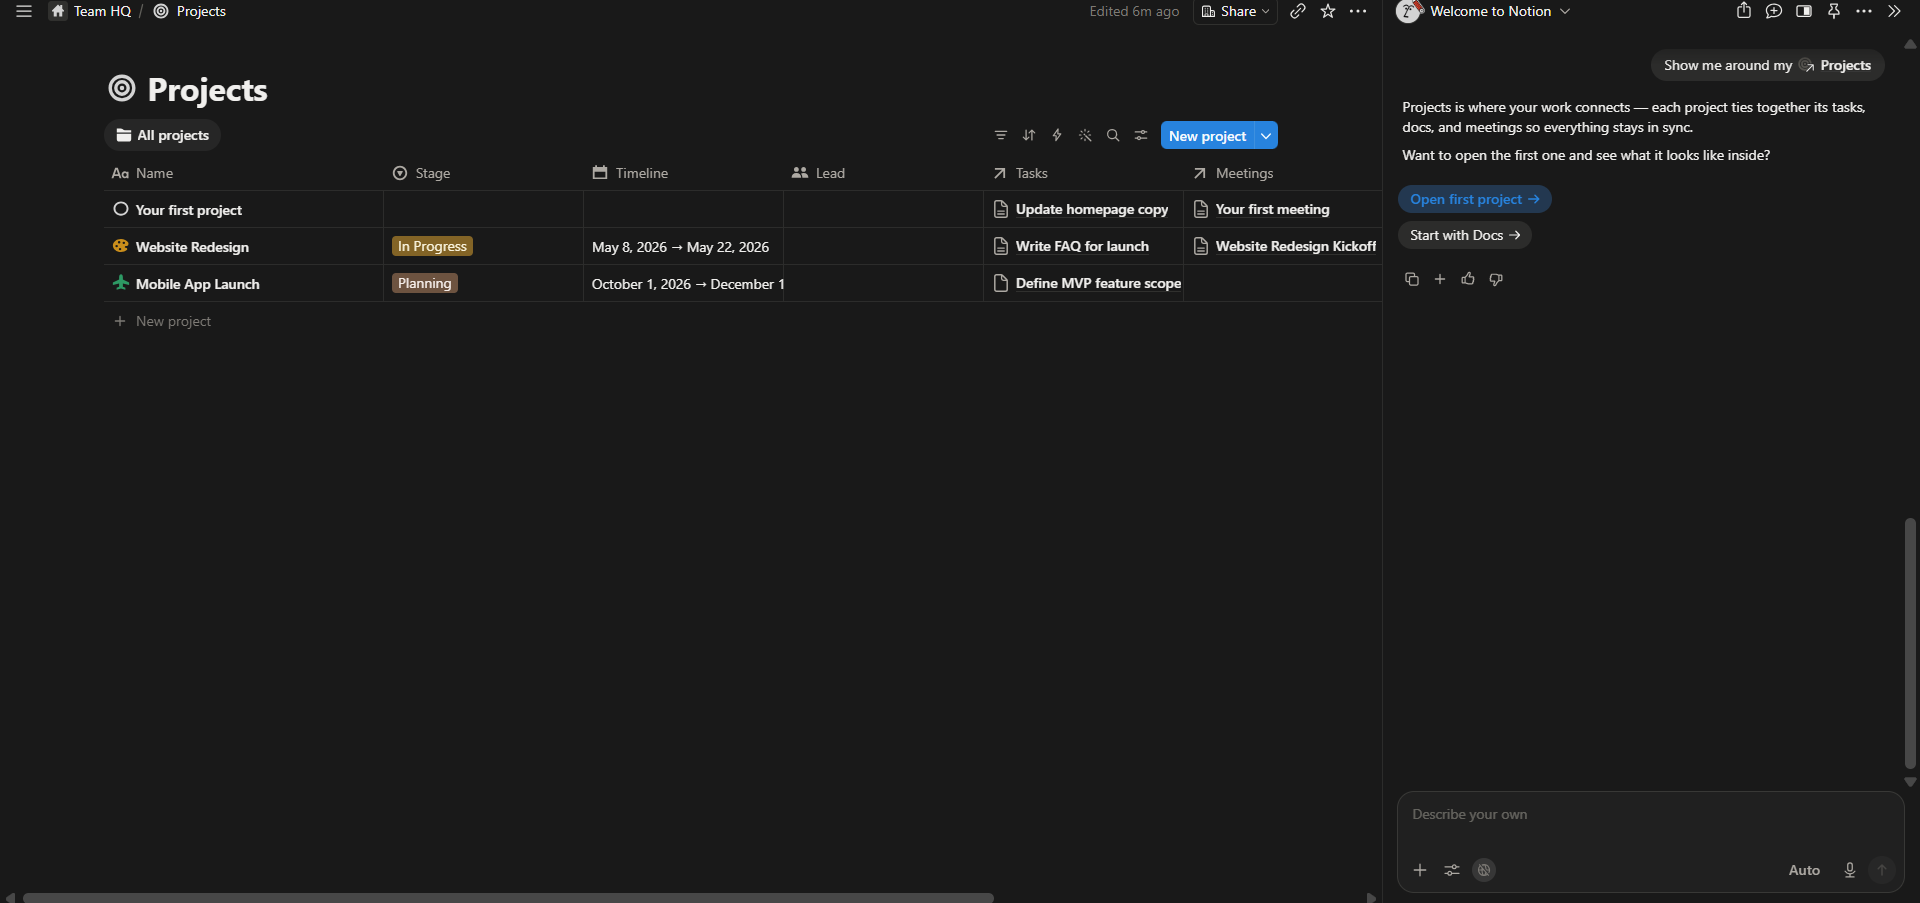Select the All projects view tab
This screenshot has width=1920, height=903.
click(162, 135)
